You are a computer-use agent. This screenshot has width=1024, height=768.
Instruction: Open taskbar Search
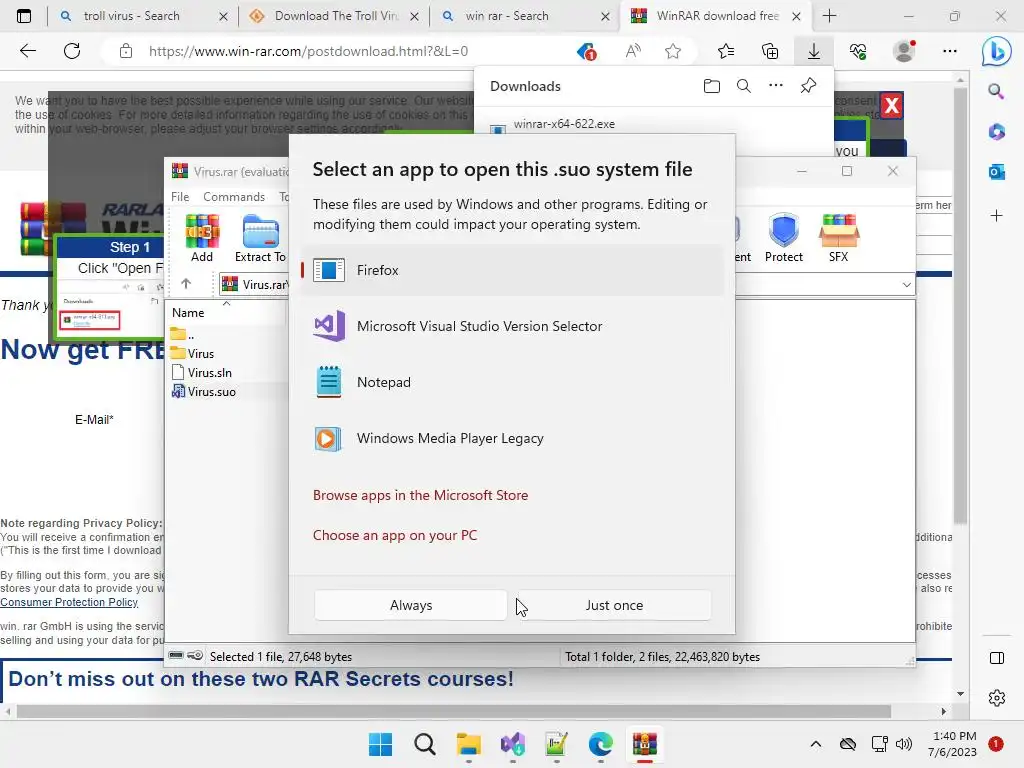coord(424,744)
